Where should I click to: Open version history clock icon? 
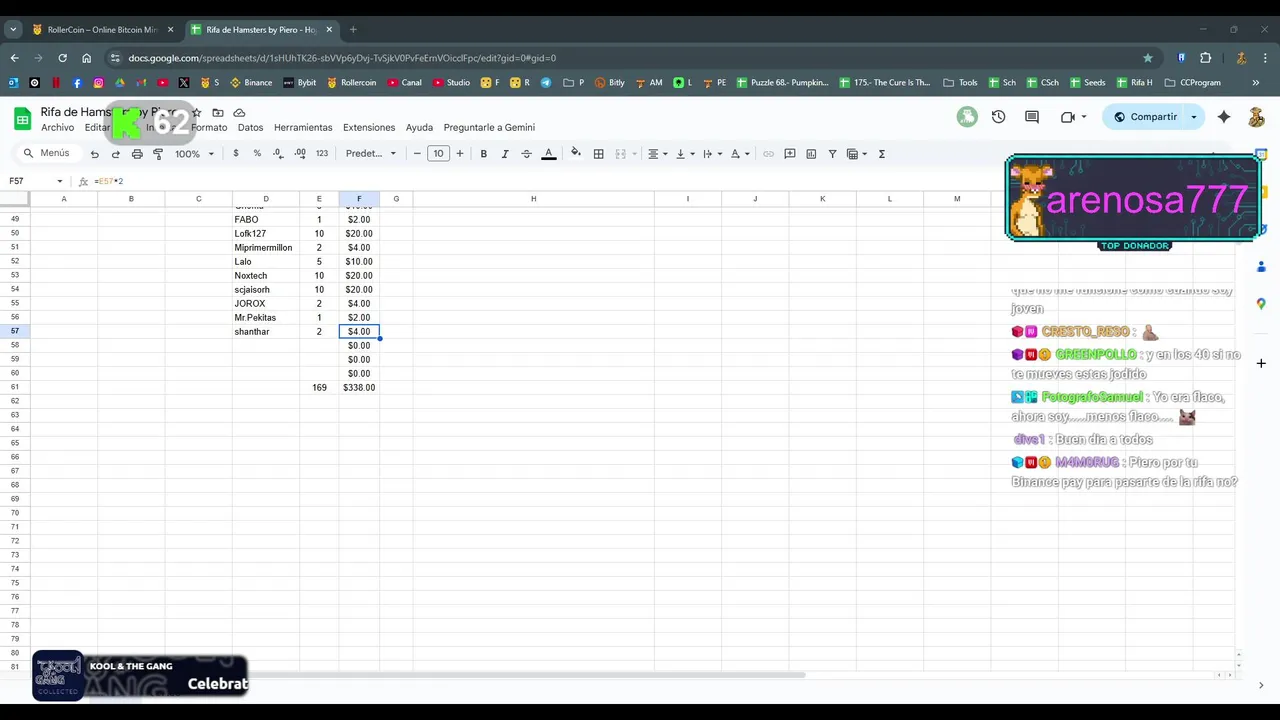click(998, 117)
